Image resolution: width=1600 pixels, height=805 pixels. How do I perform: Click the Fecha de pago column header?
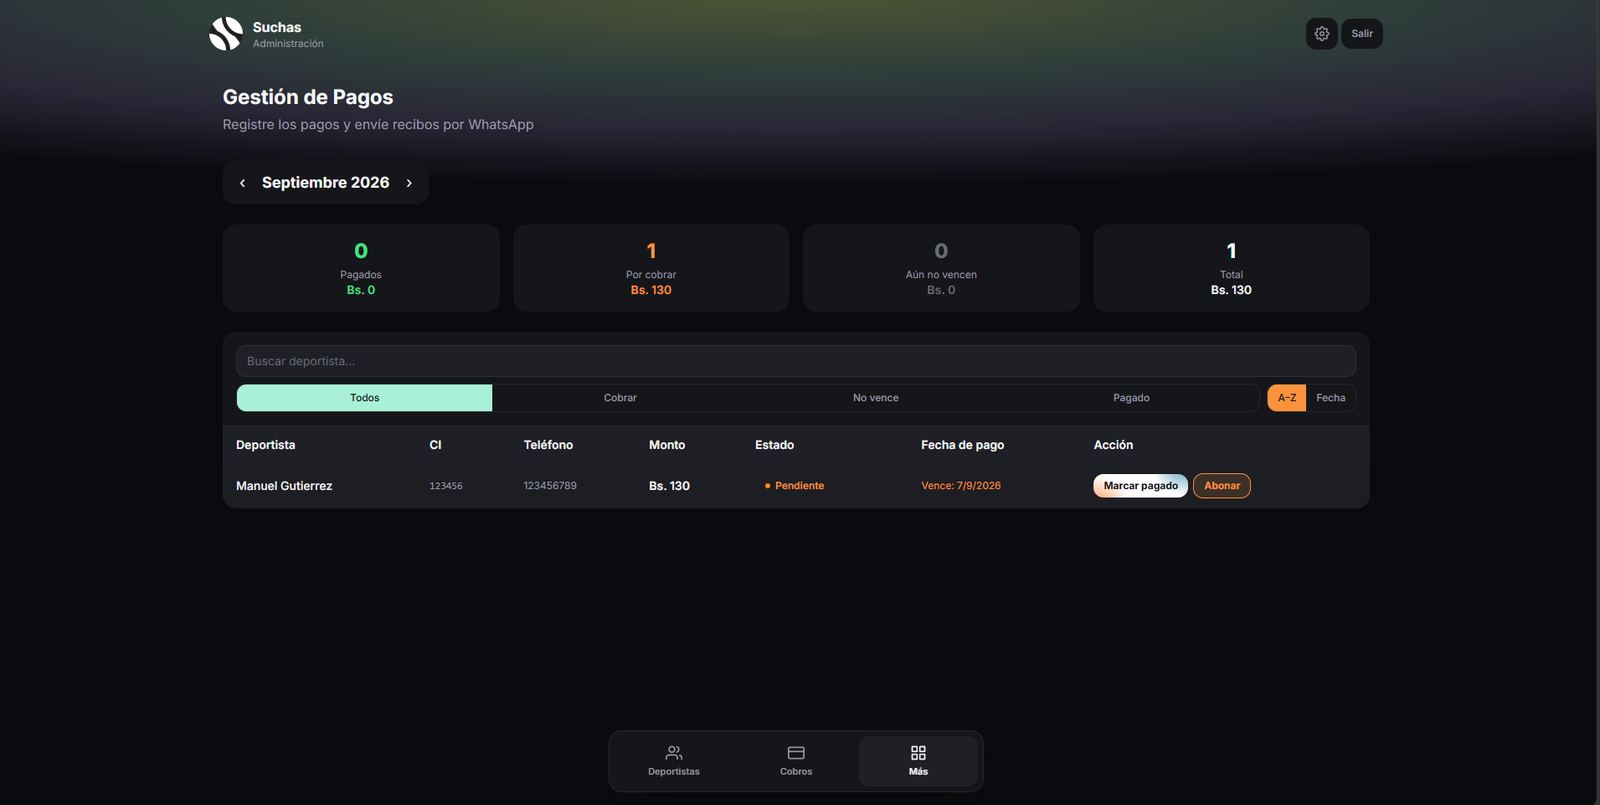[x=962, y=445]
